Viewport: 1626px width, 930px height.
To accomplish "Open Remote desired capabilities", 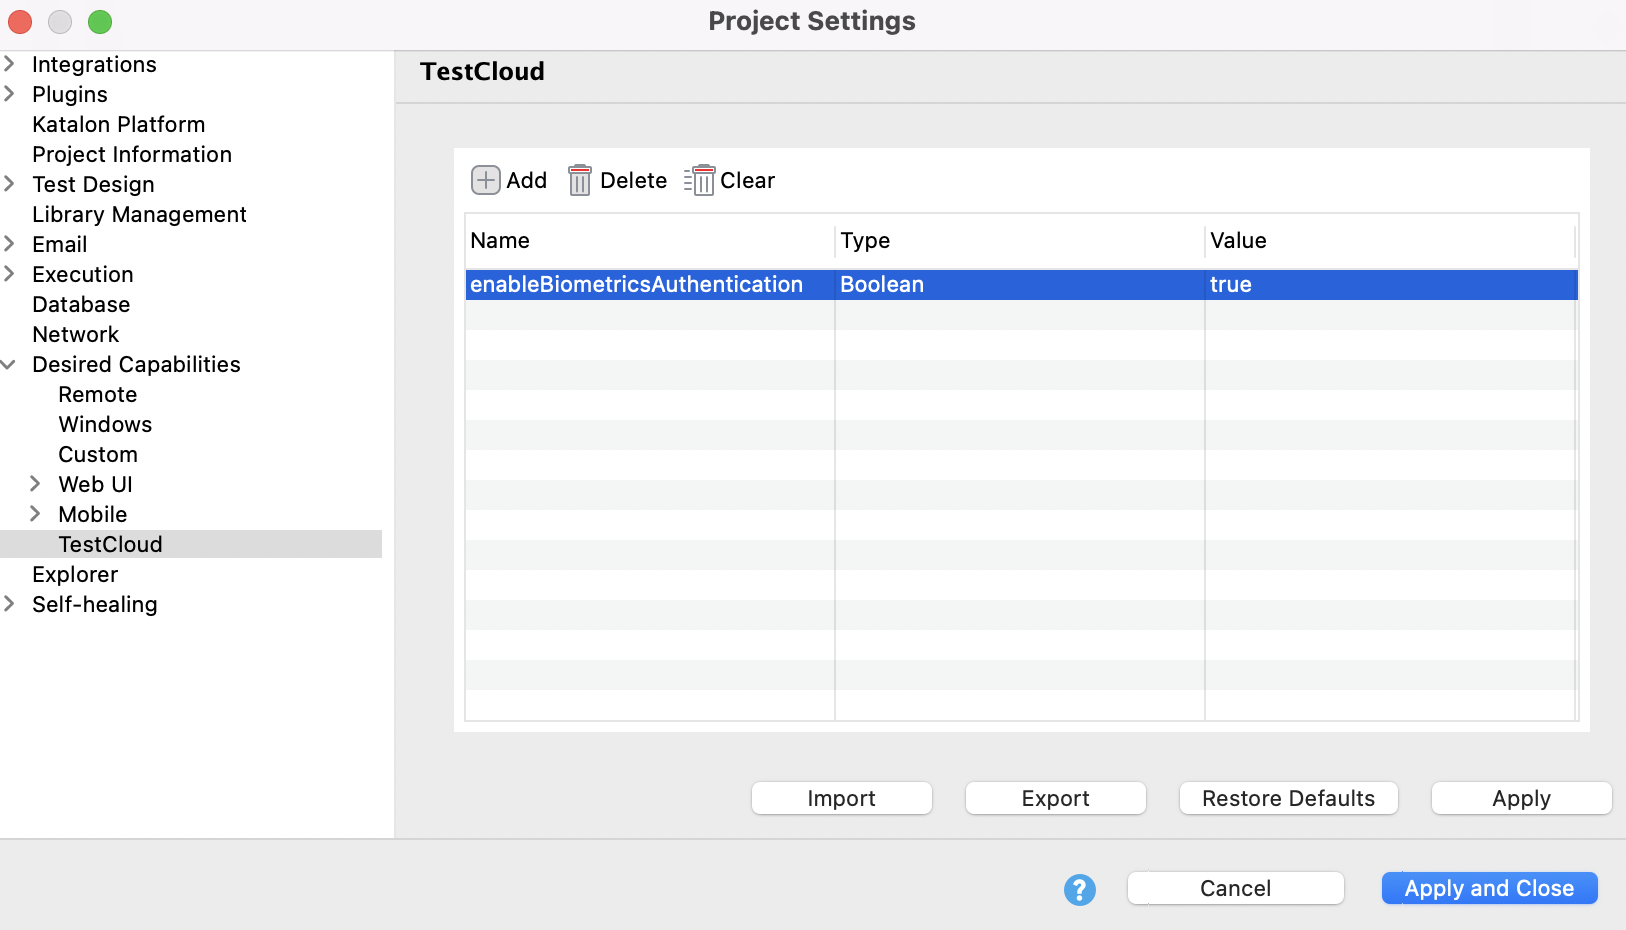I will (98, 394).
